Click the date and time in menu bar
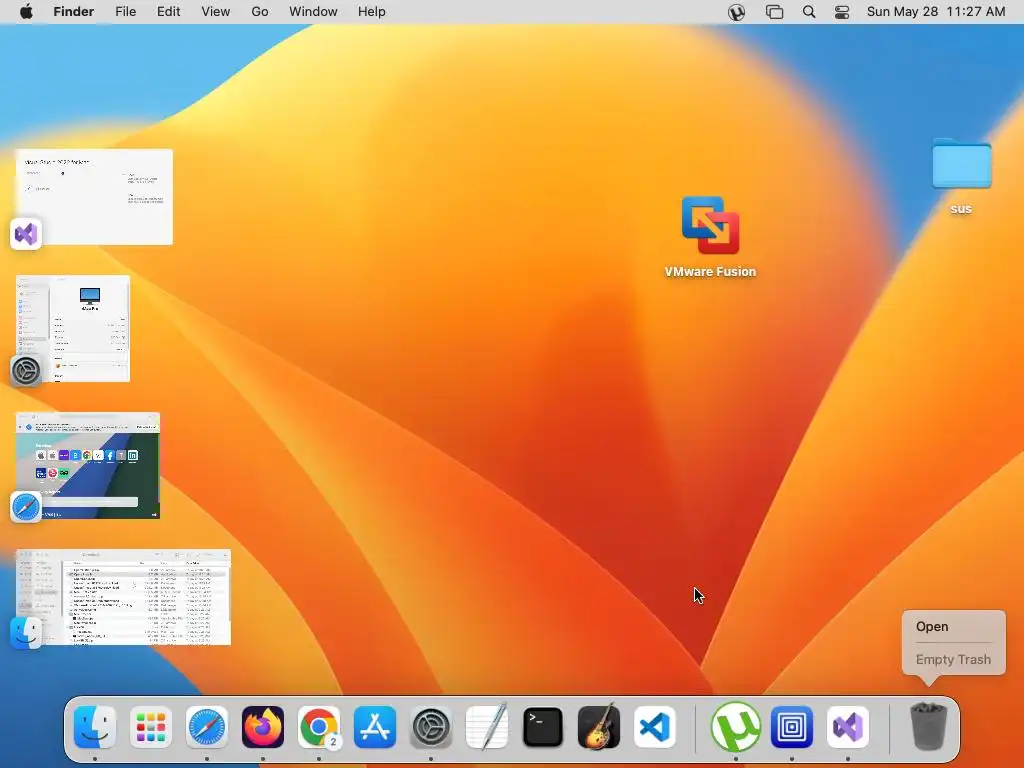 click(936, 12)
